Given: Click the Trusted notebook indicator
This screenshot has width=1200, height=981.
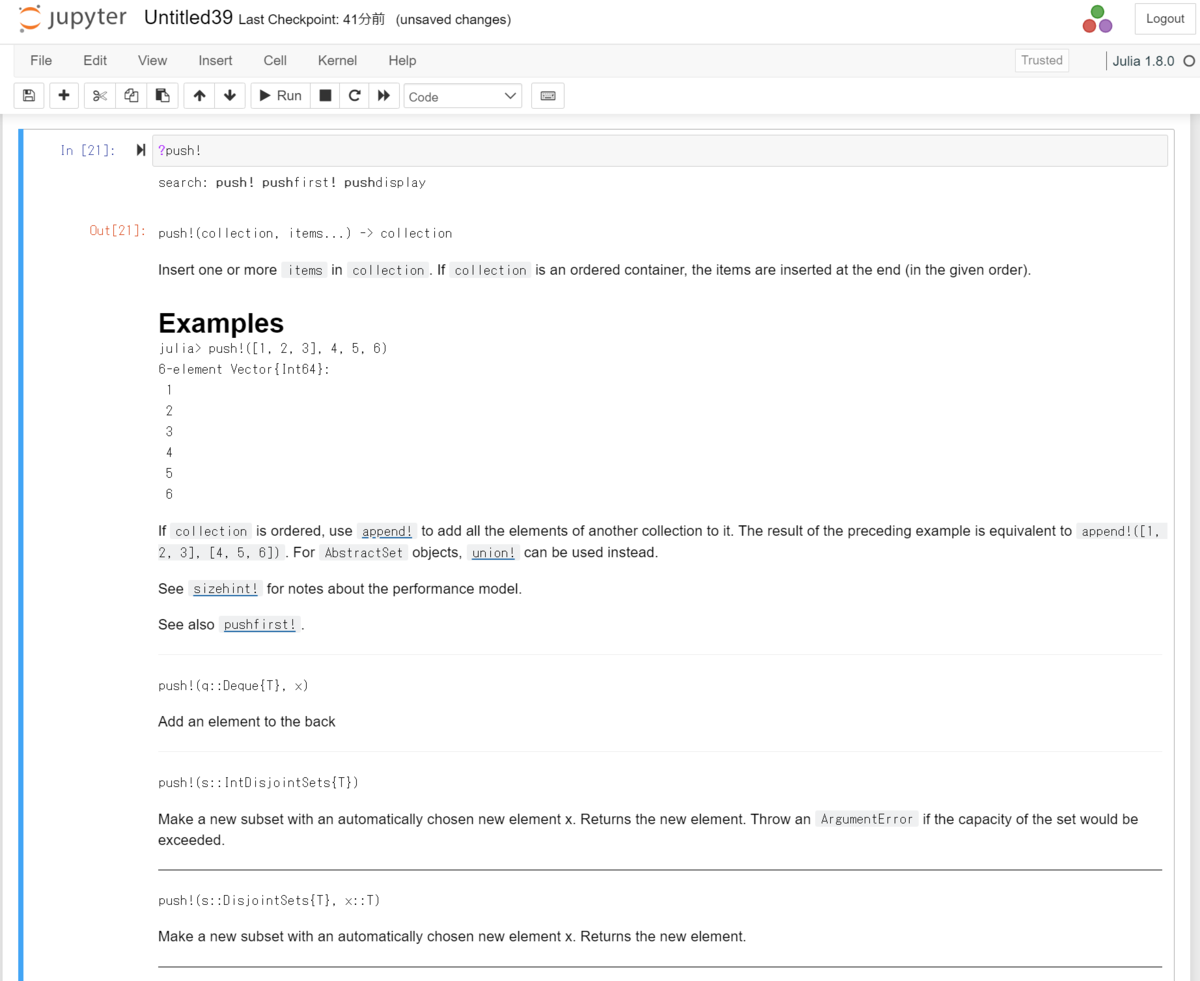Looking at the screenshot, I should 1041,60.
